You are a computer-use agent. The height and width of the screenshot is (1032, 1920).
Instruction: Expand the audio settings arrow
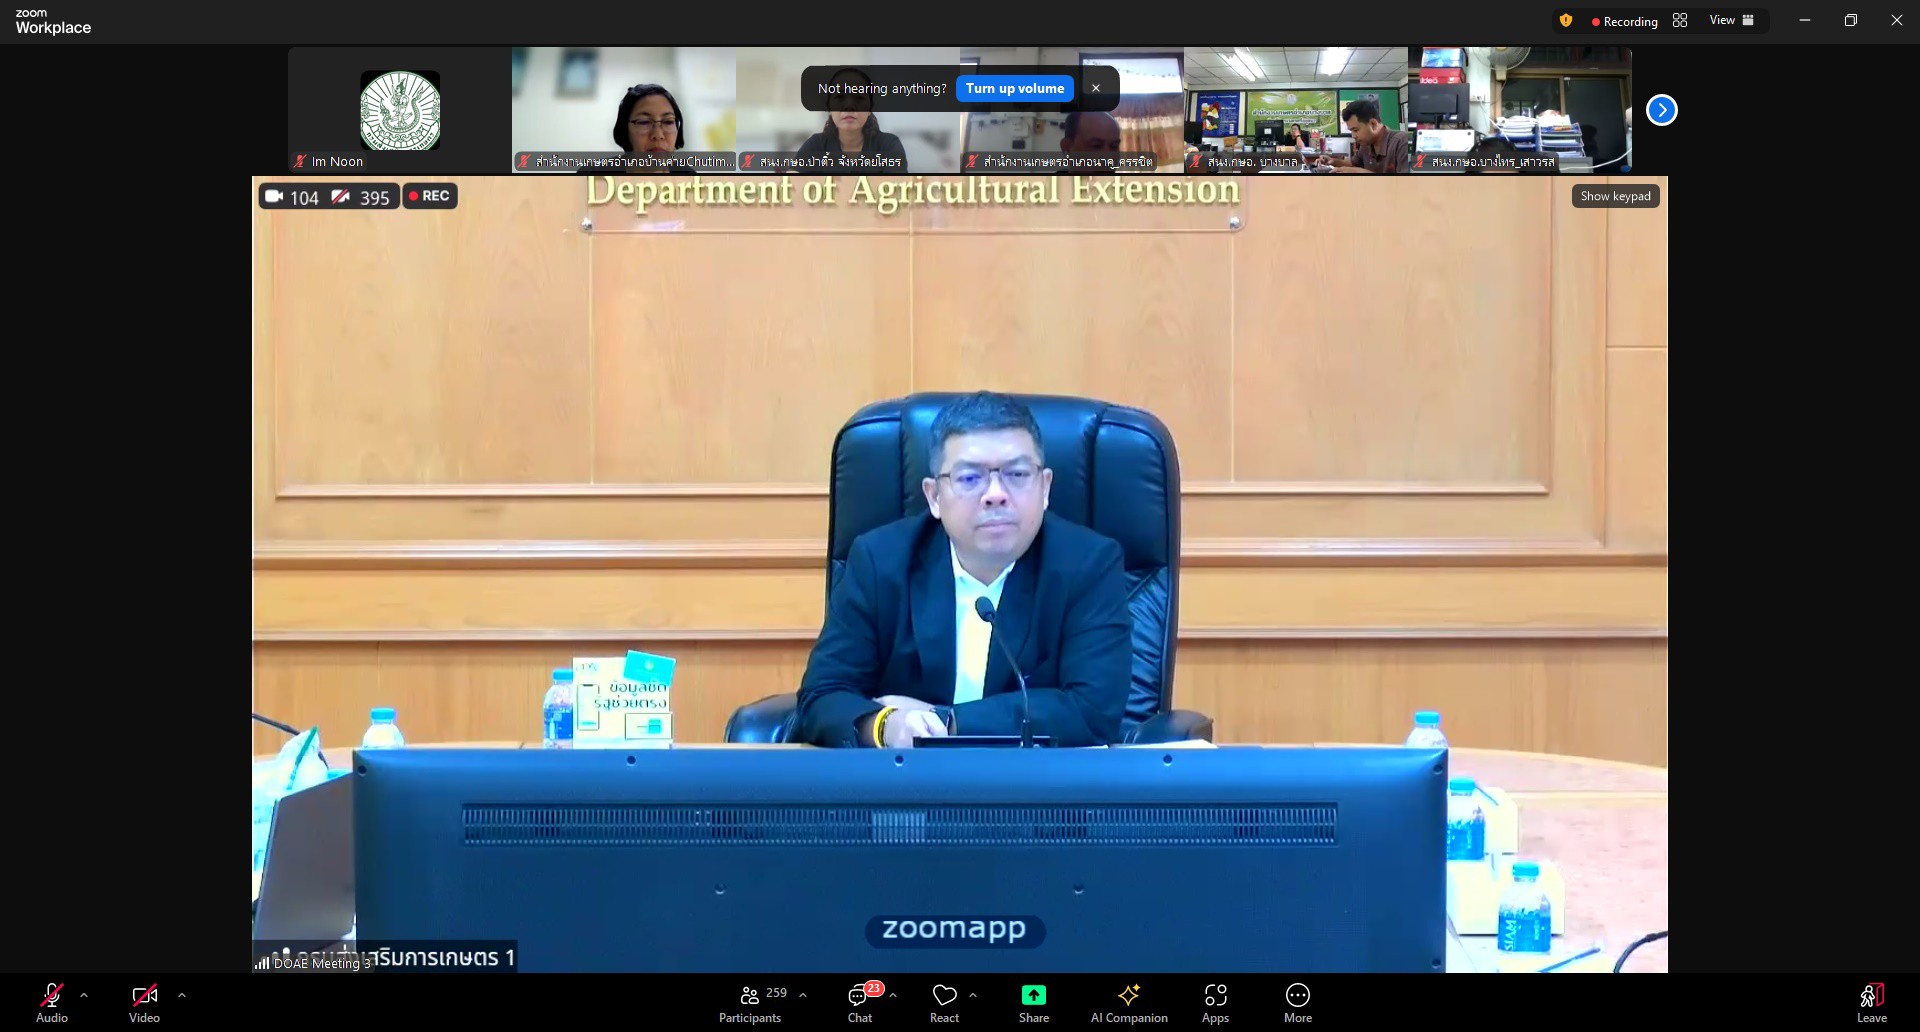(x=84, y=995)
